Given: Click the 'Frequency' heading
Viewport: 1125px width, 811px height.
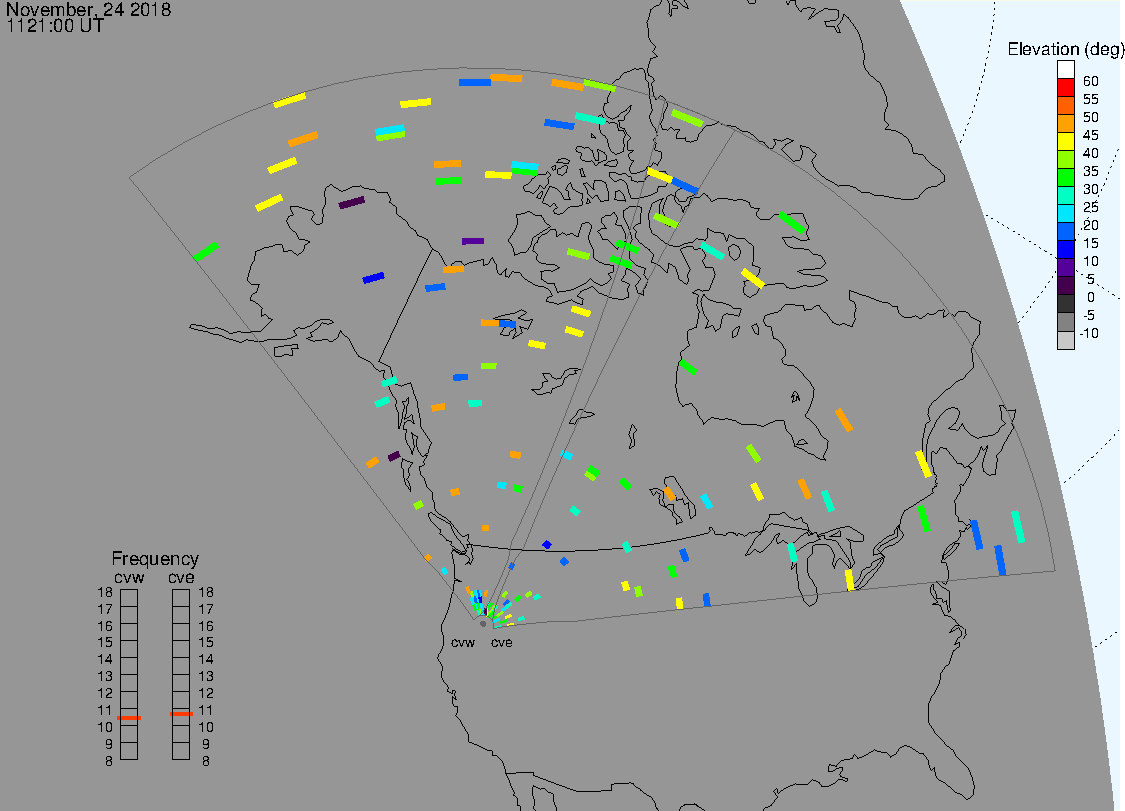Looking at the screenshot, I should coord(155,559).
